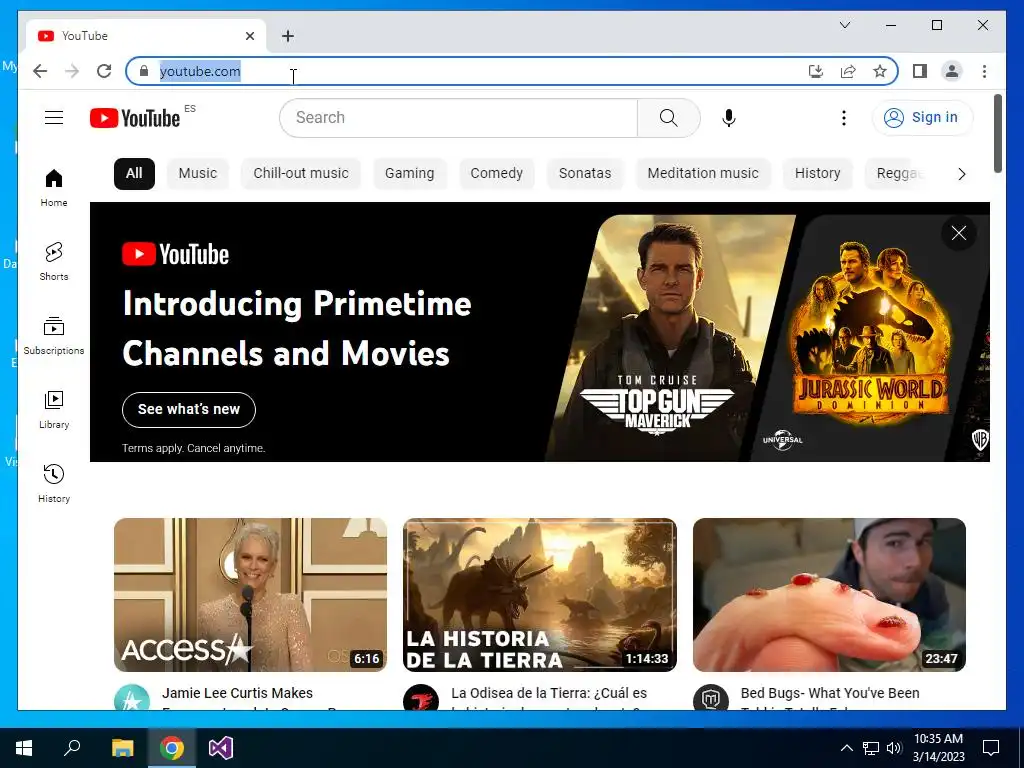Viewport: 1024px width, 768px height.
Task: Select the Music filter chip
Action: 198,174
